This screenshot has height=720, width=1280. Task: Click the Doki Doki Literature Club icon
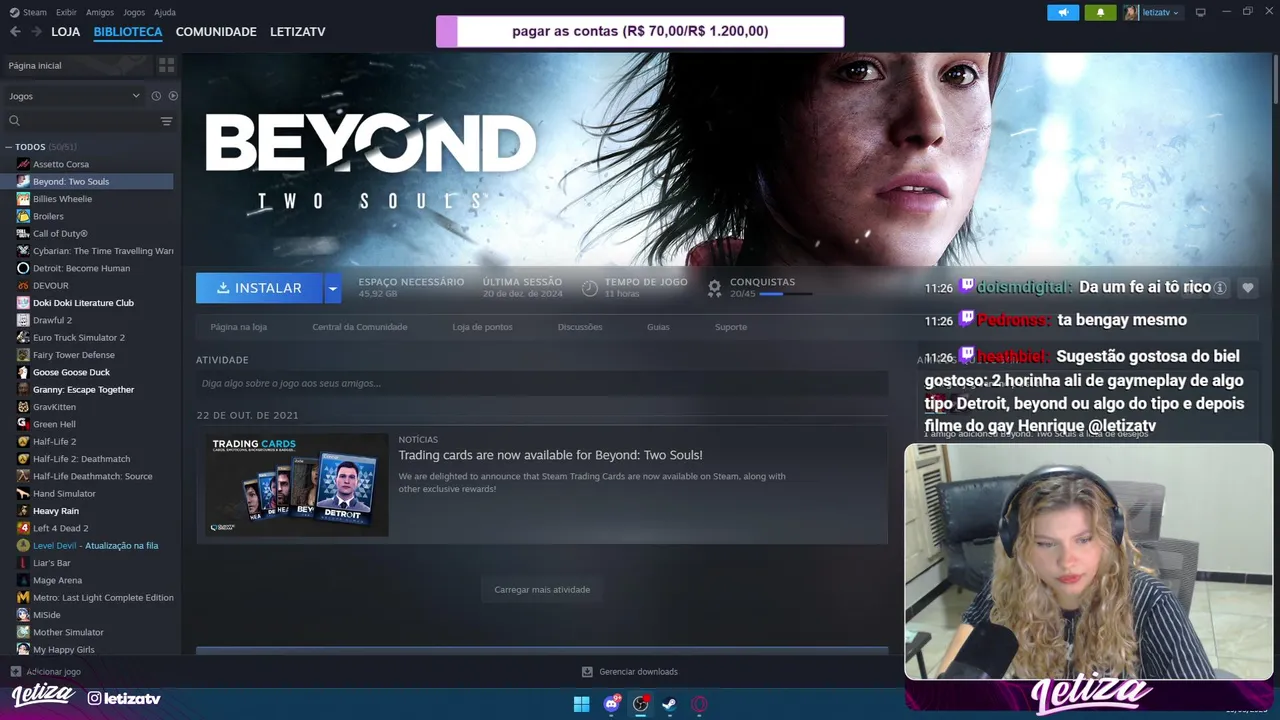[23, 303]
